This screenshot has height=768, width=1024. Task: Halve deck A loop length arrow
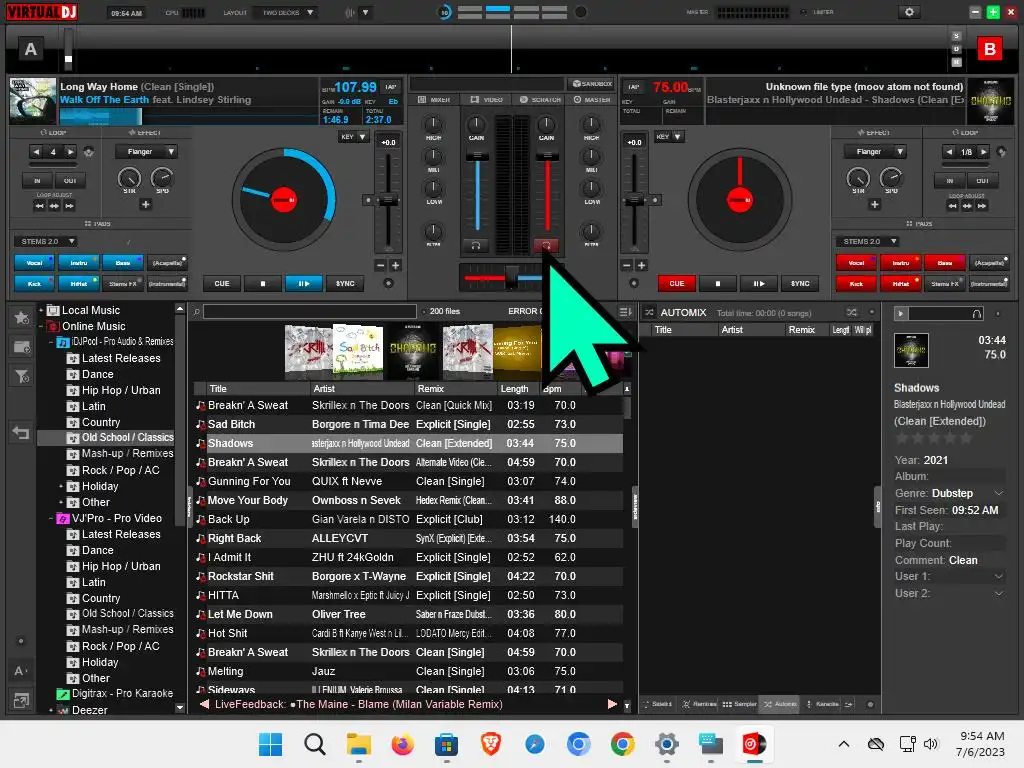click(37, 152)
